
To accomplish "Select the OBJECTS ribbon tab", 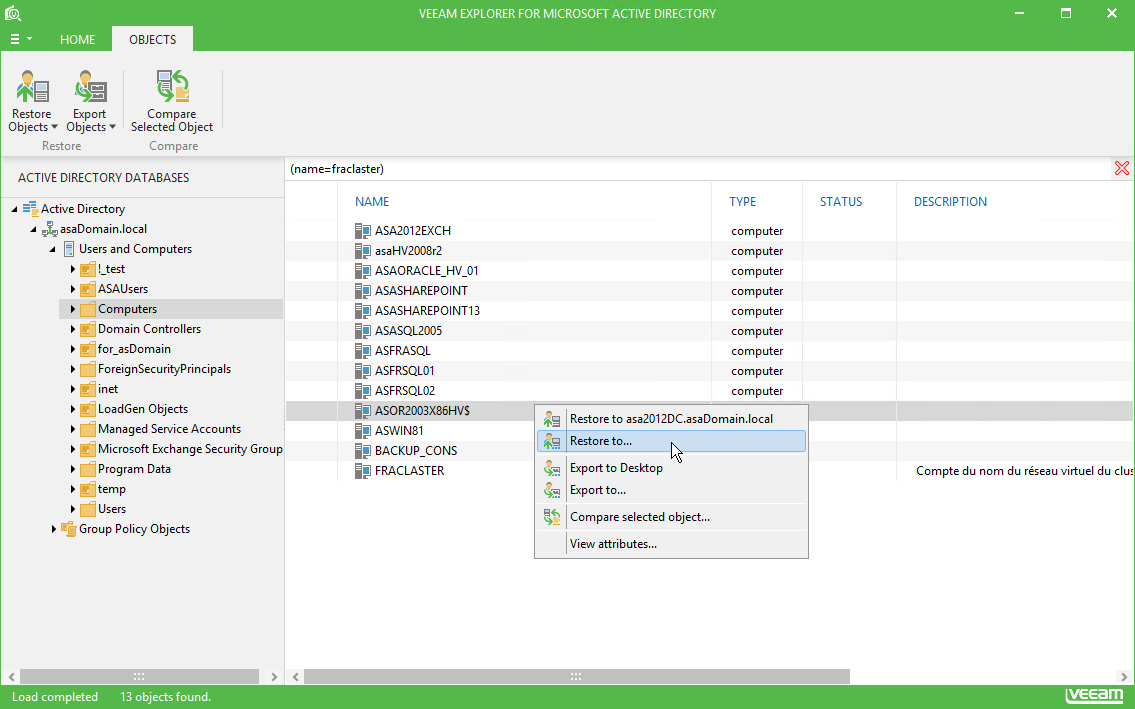I will click(153, 40).
